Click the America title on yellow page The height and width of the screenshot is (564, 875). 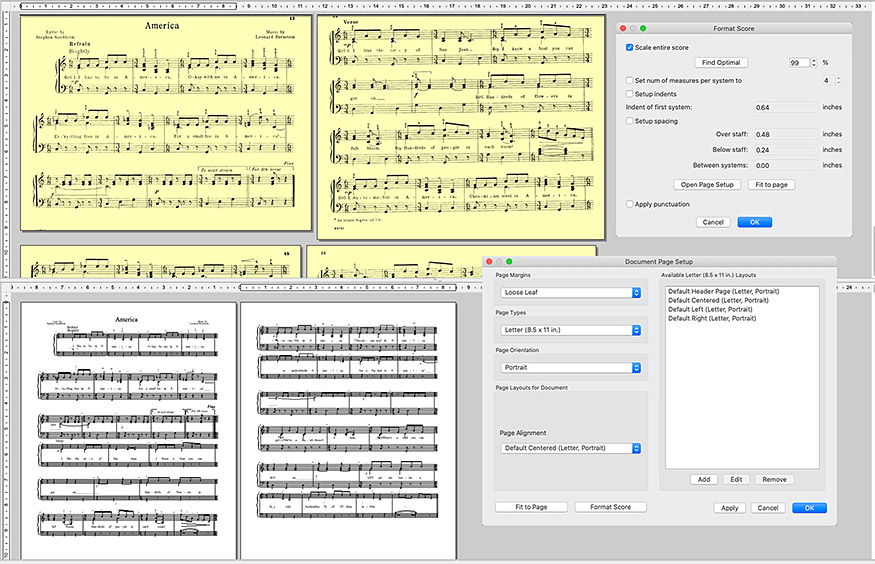tap(162, 26)
